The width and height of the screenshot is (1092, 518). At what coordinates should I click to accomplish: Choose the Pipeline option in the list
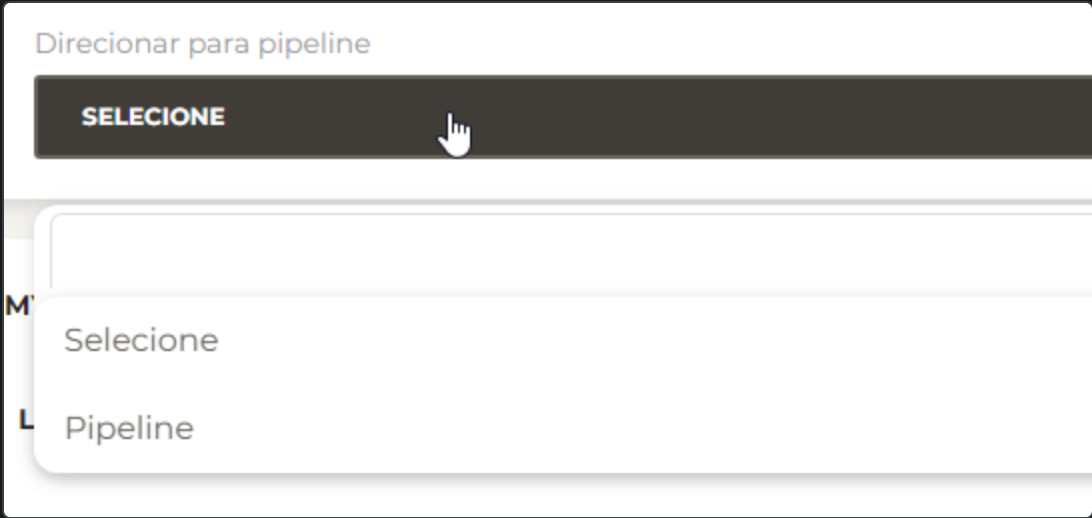tap(129, 428)
